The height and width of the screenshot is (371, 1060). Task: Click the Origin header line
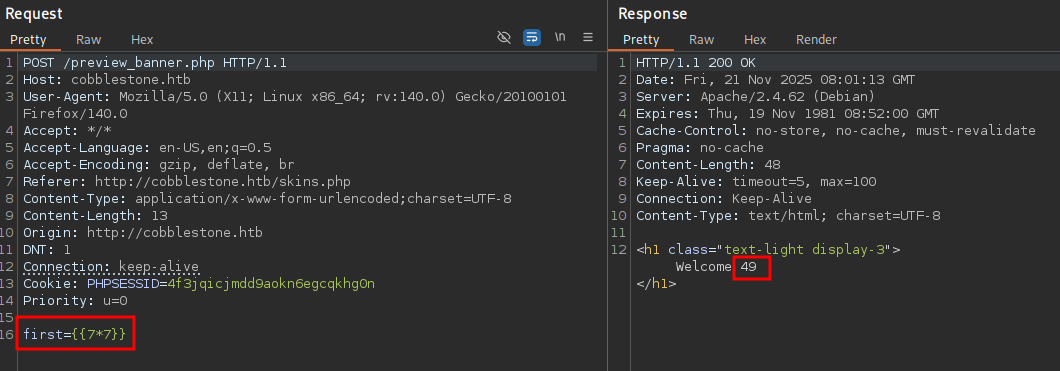pos(143,232)
